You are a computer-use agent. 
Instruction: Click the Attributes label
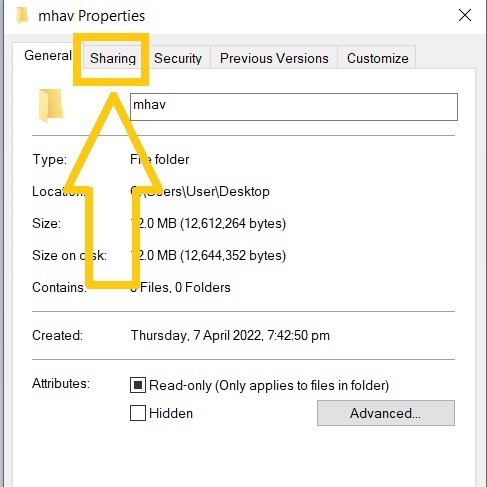pyautogui.click(x=61, y=383)
